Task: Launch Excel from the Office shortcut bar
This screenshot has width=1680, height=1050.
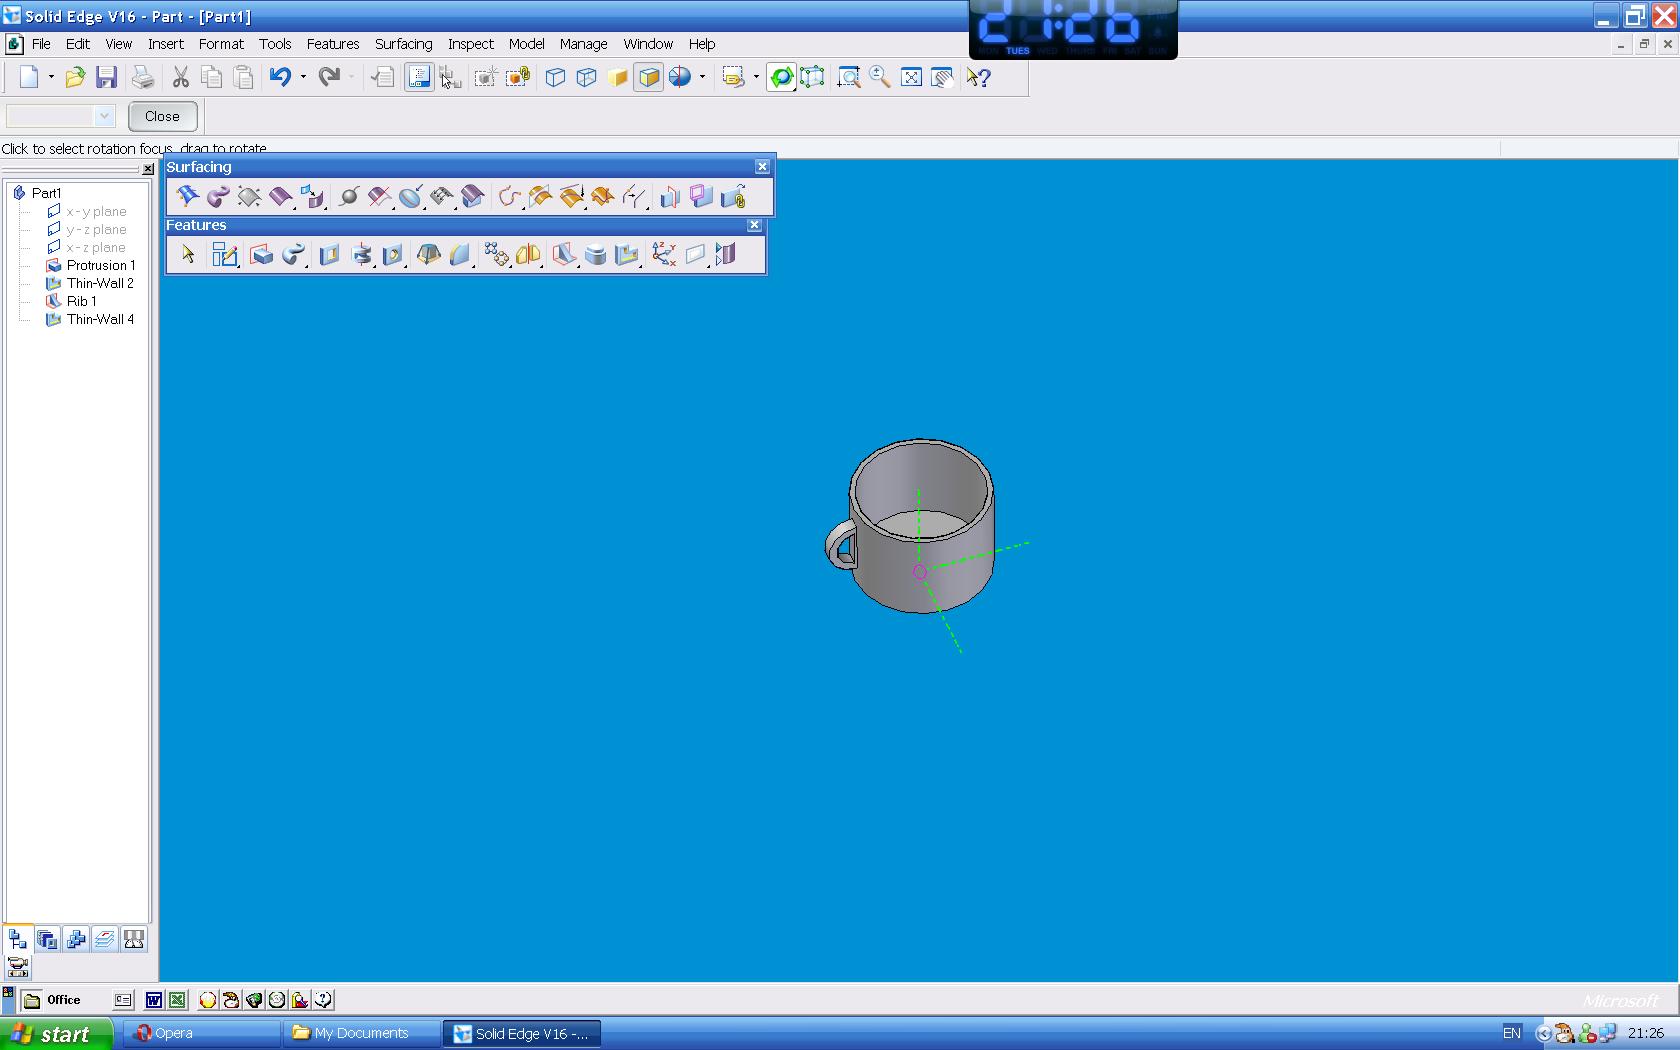Action: pos(177,999)
